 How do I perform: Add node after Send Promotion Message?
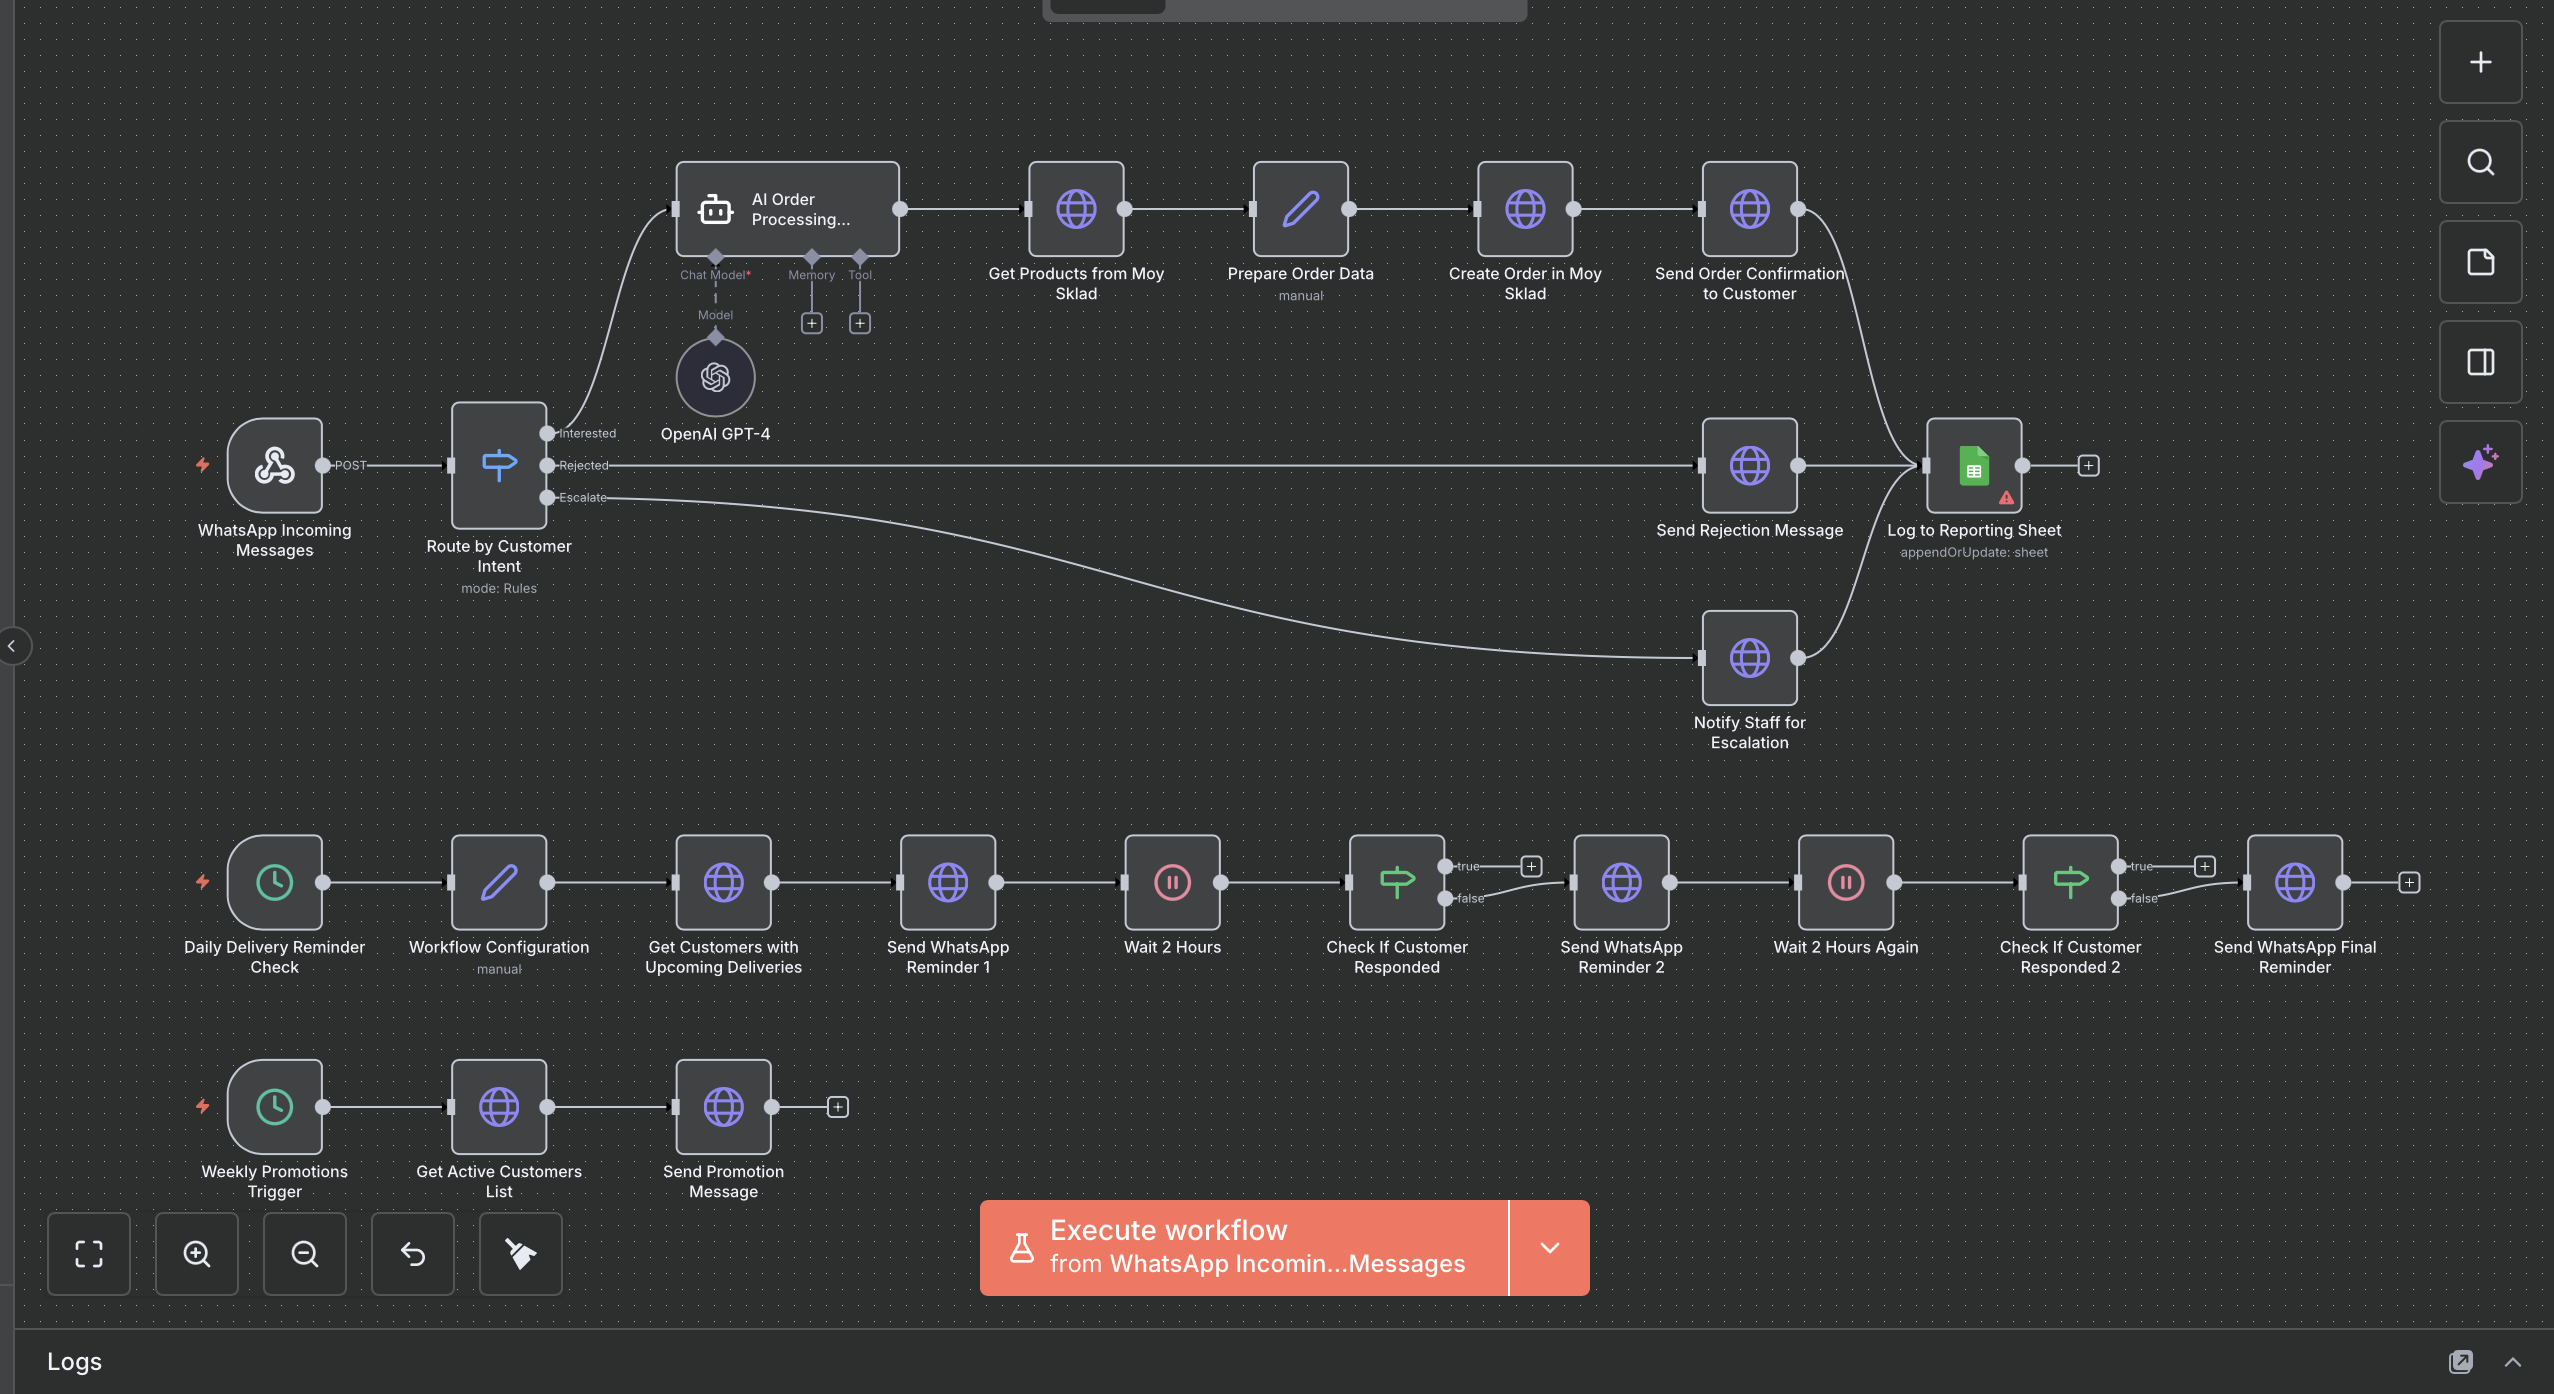tap(838, 1107)
